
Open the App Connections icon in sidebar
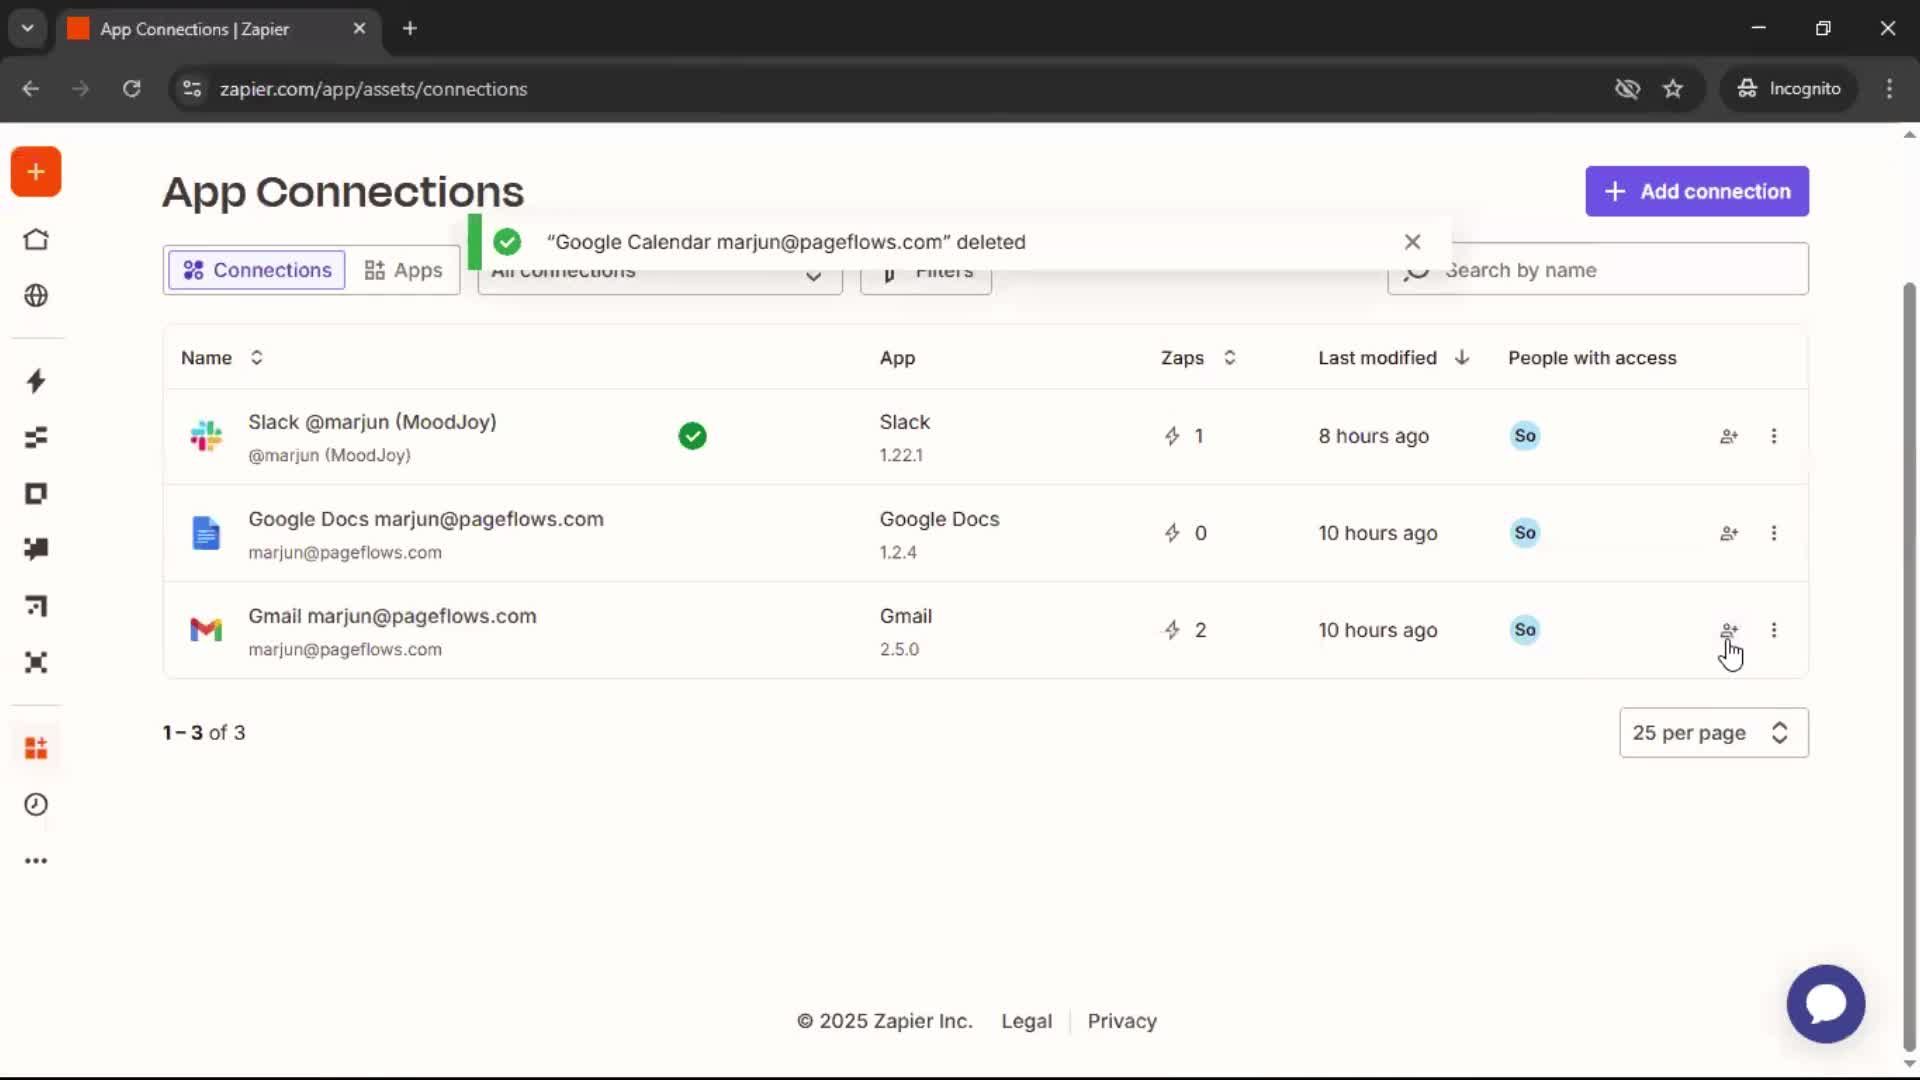click(x=36, y=748)
